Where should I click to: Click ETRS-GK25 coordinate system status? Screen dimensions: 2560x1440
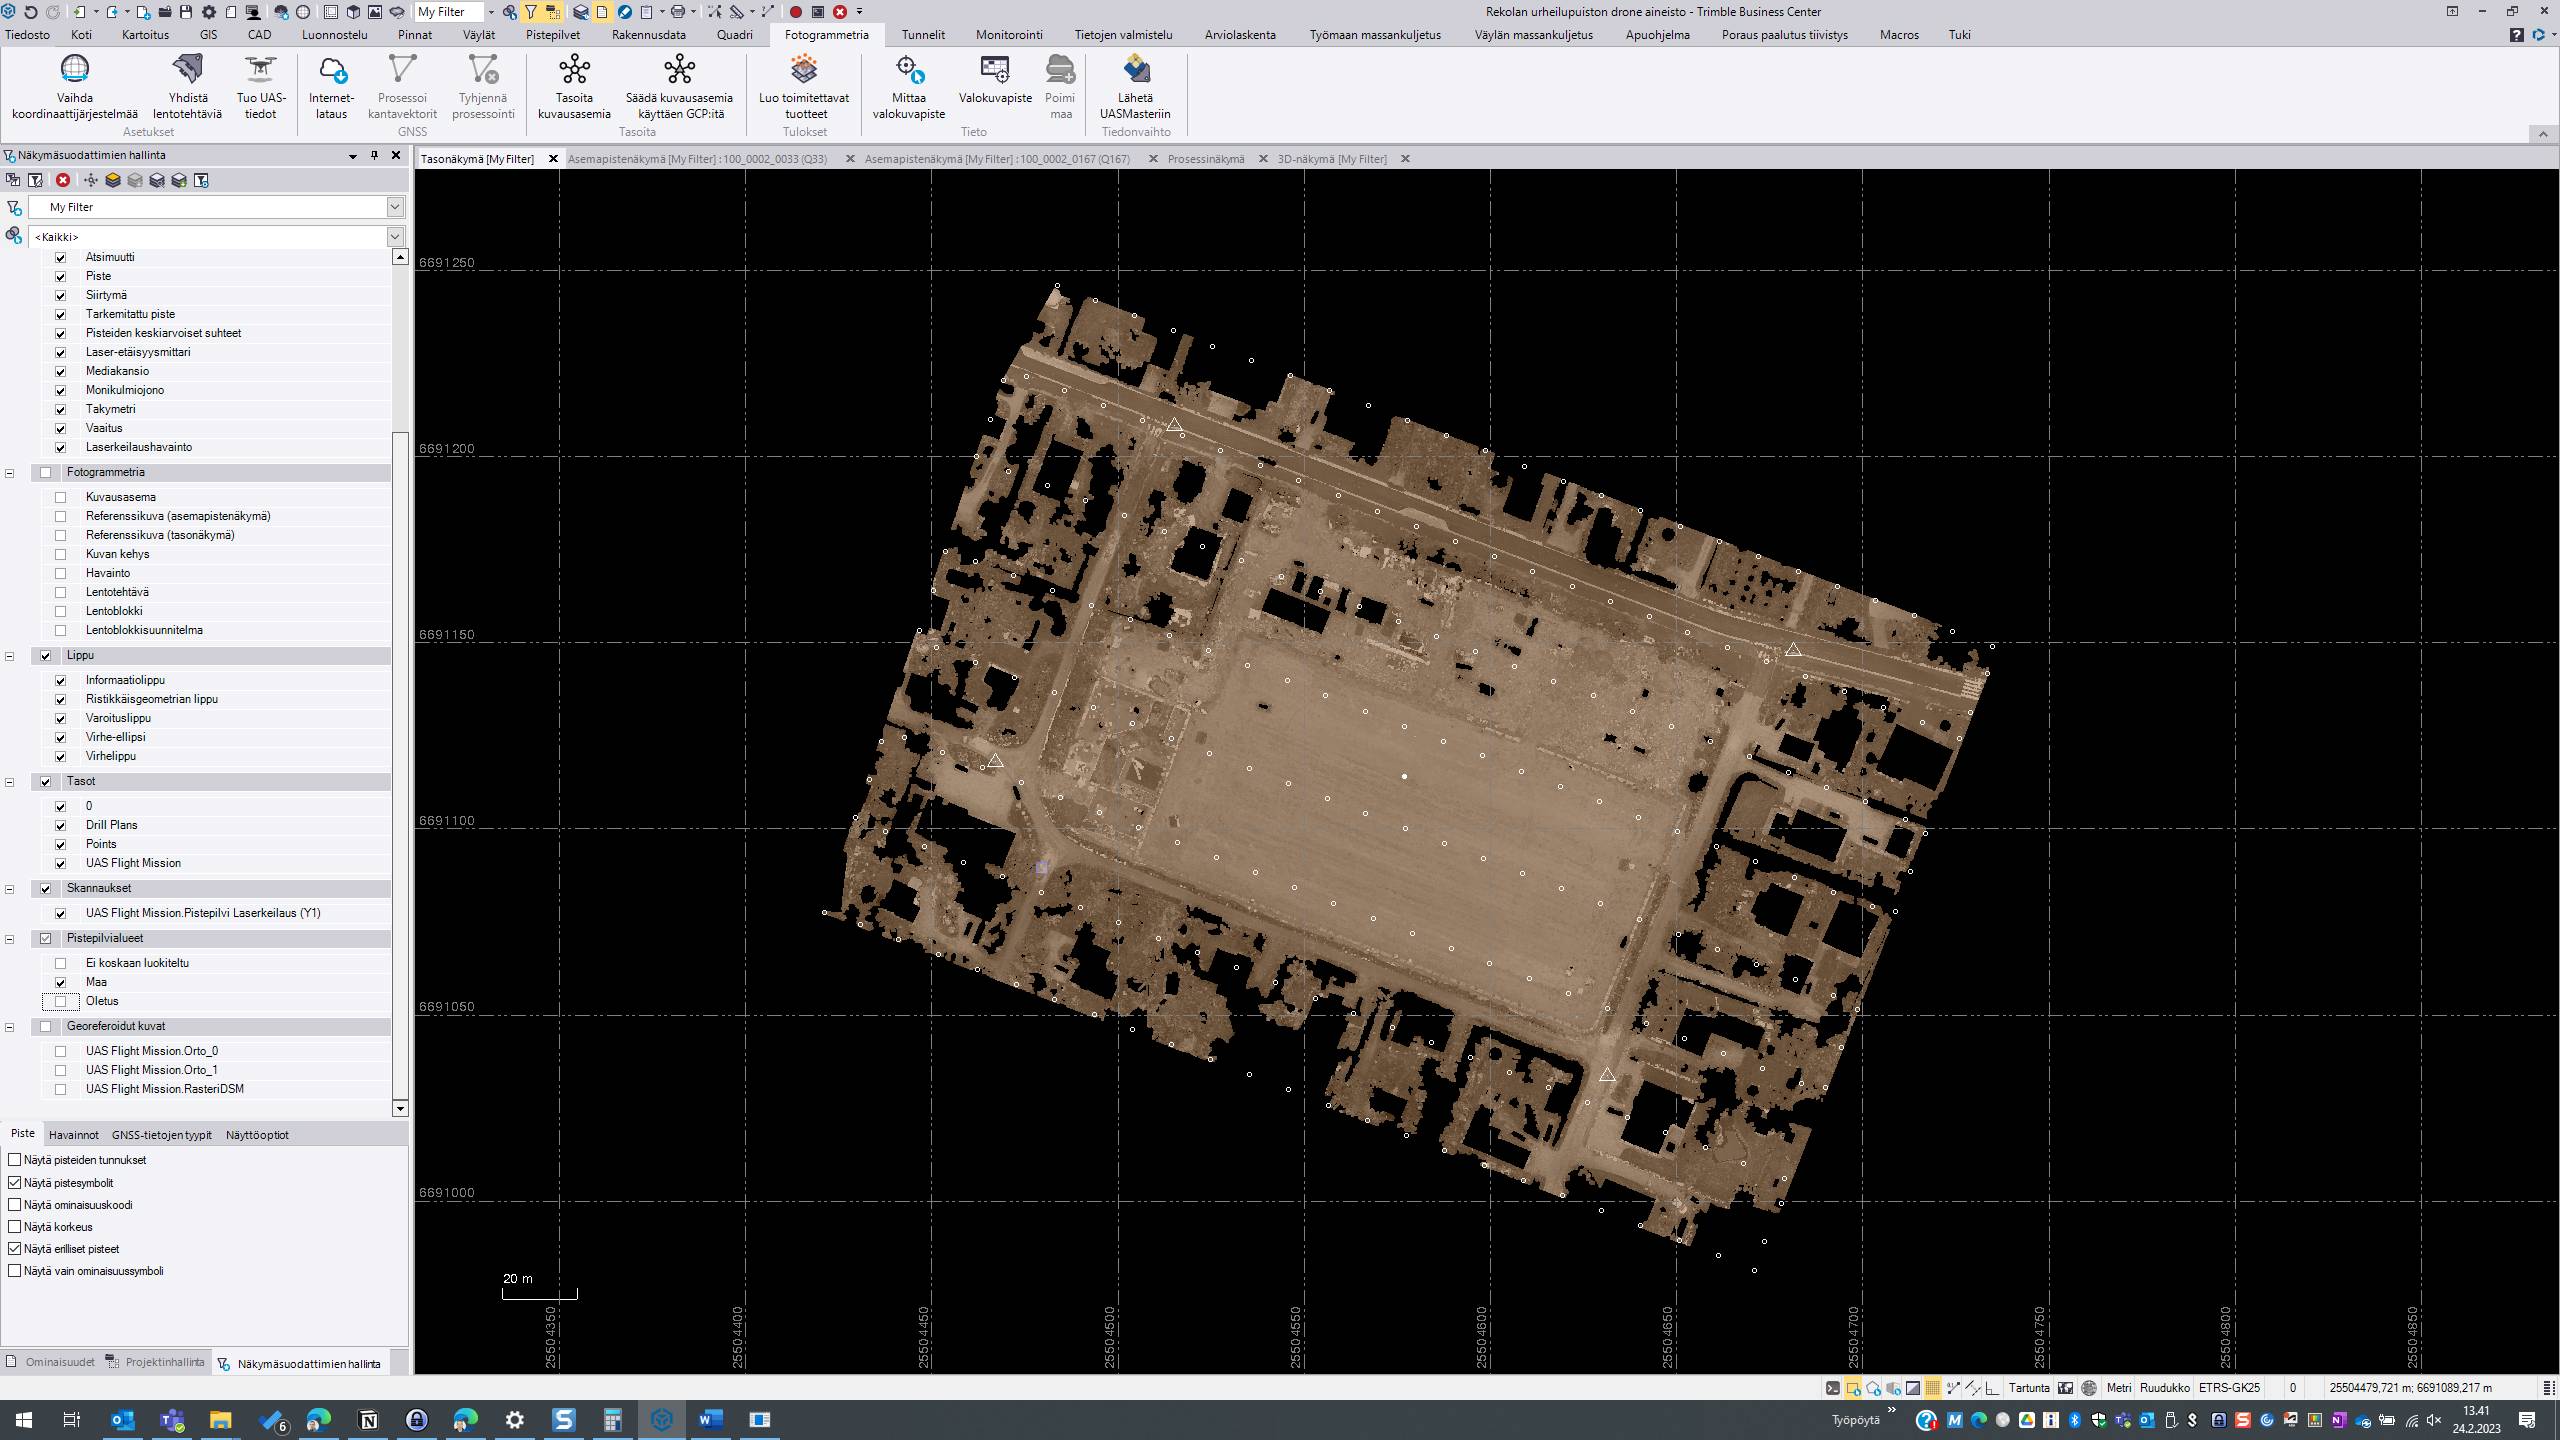pos(2230,1388)
